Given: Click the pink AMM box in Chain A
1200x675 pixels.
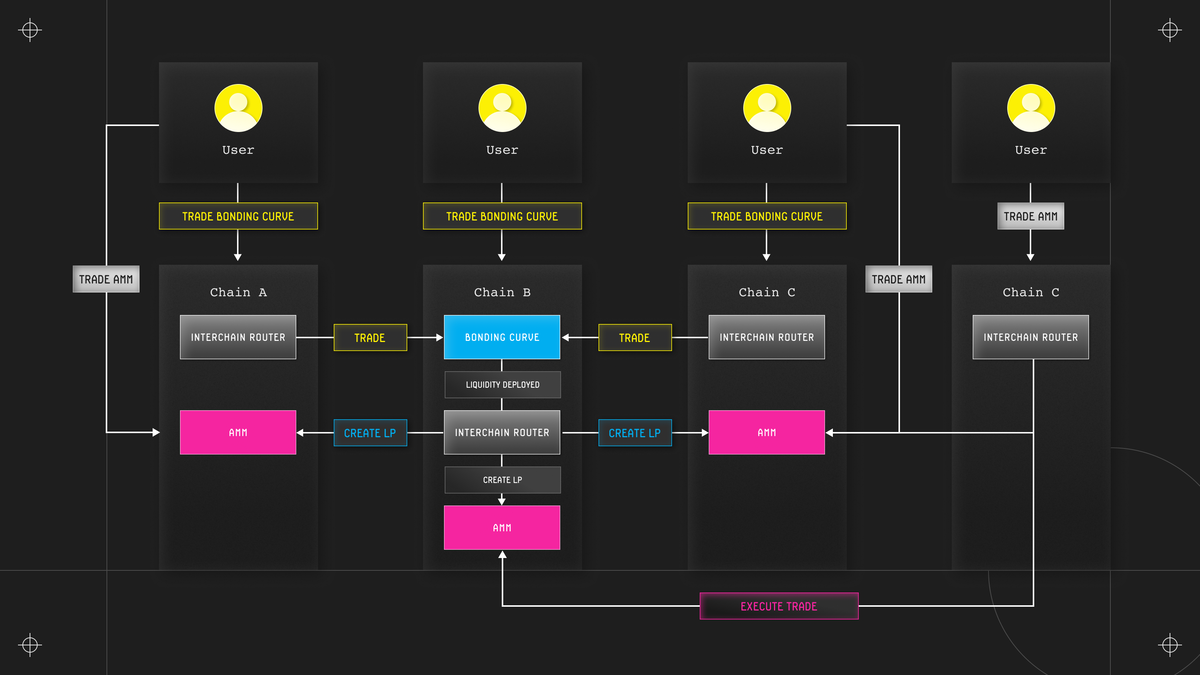Looking at the screenshot, I should click(238, 432).
